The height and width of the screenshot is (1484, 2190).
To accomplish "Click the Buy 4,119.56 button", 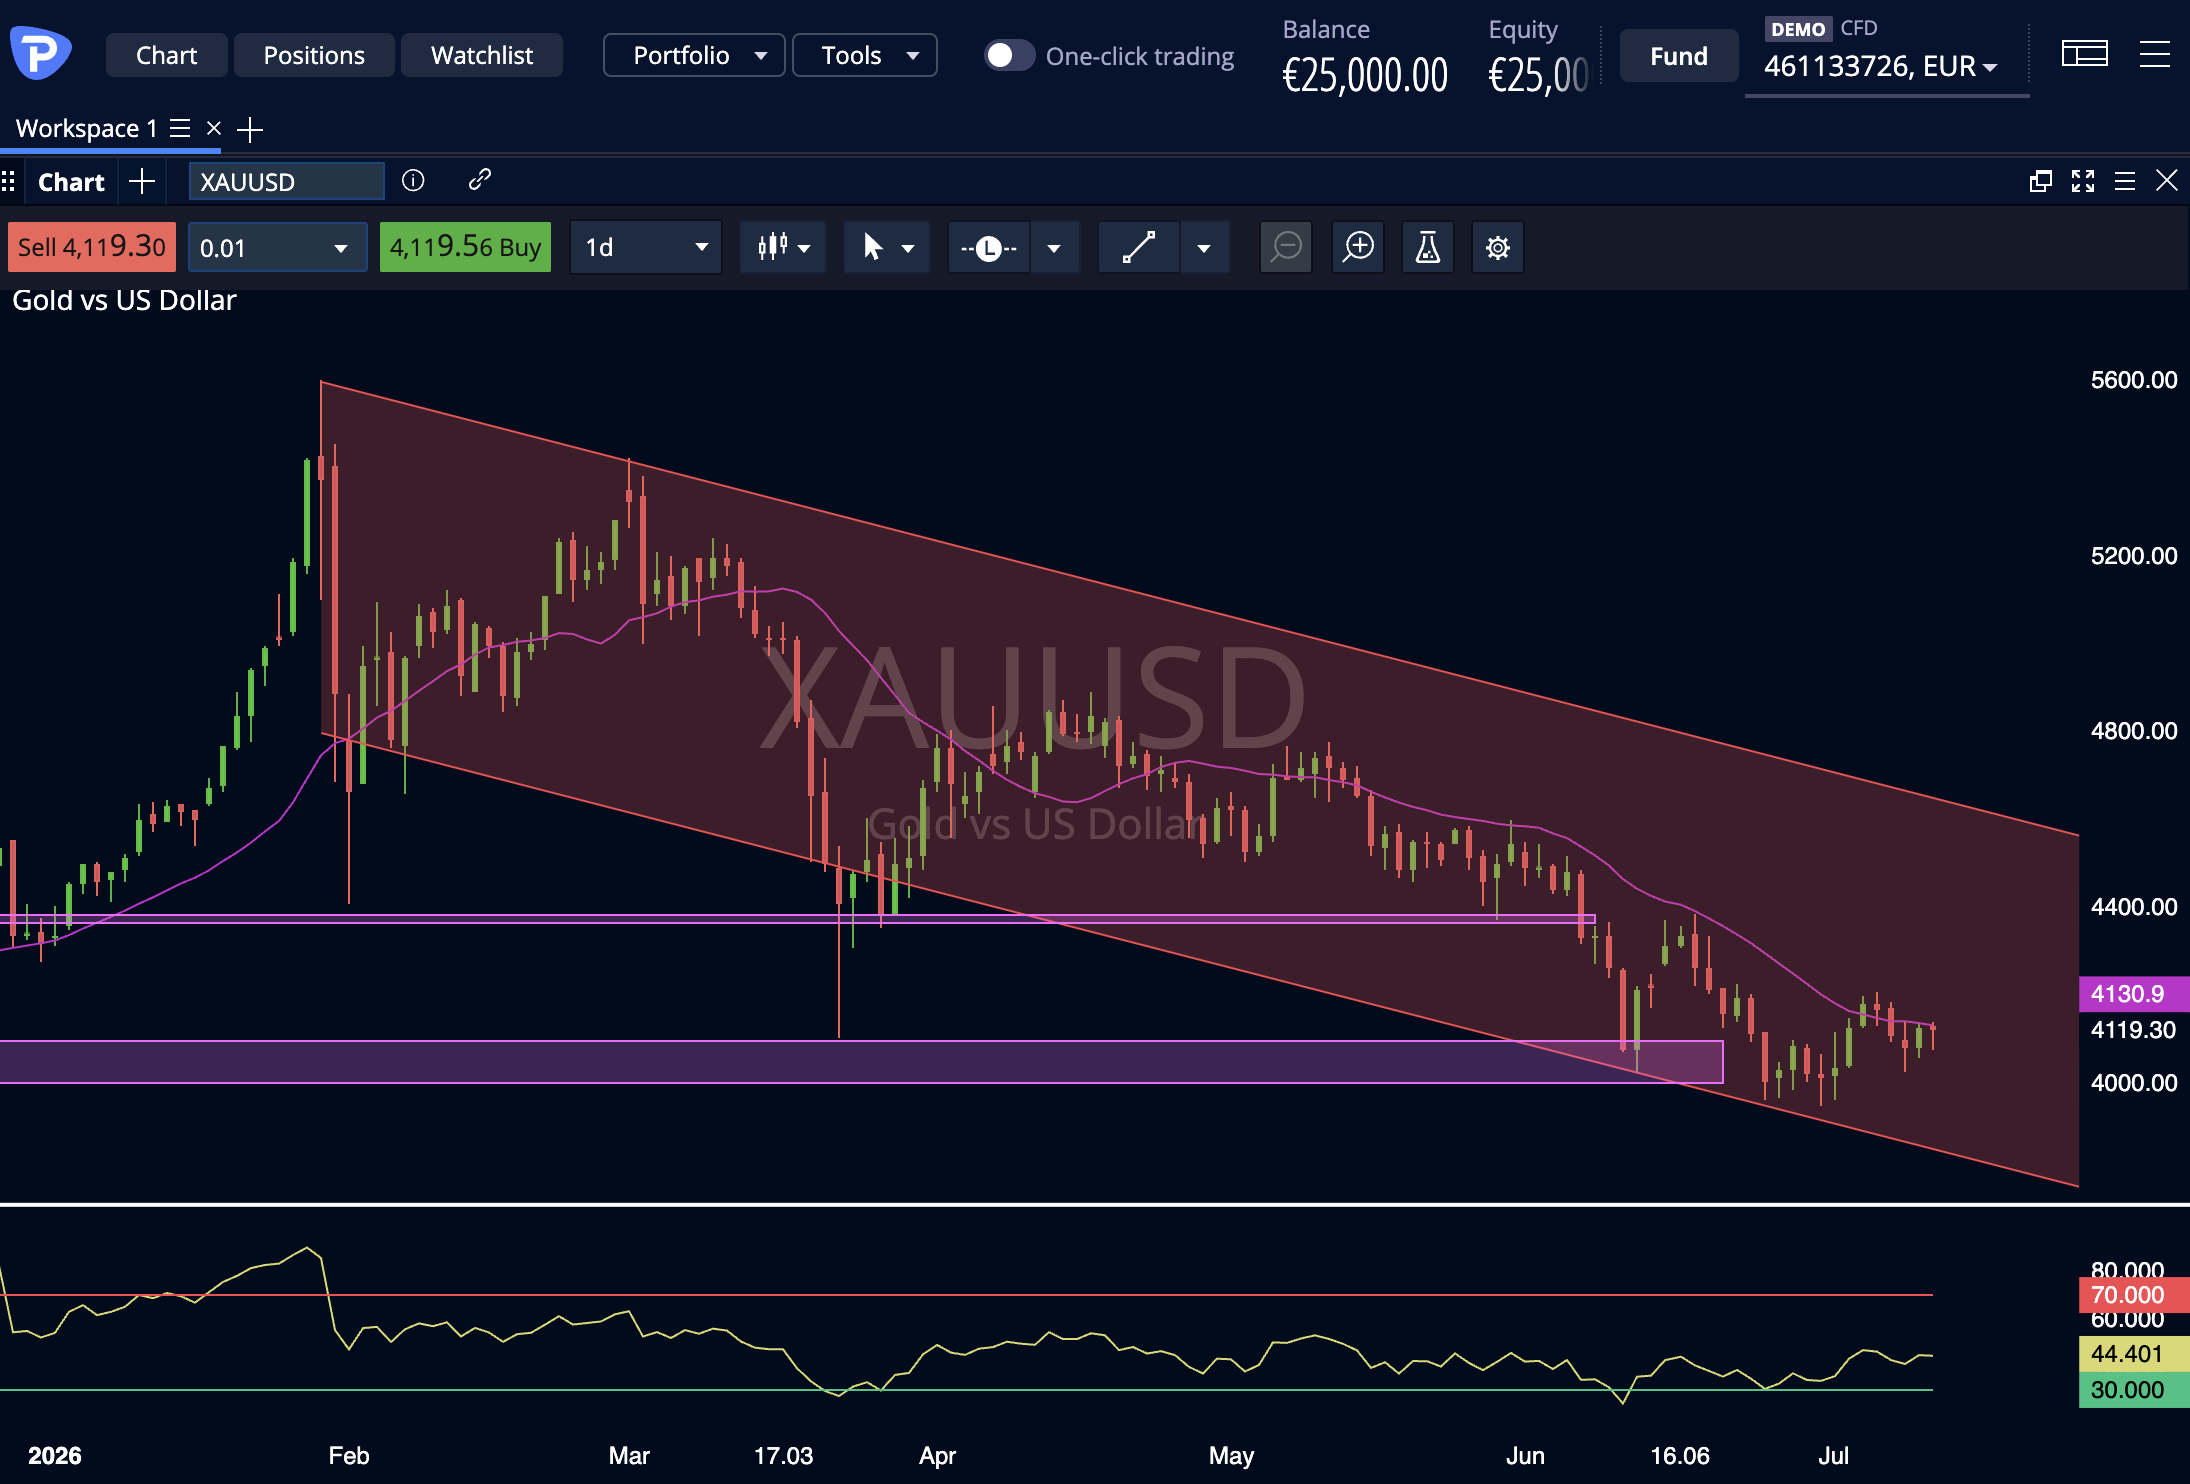I will pyautogui.click(x=465, y=247).
